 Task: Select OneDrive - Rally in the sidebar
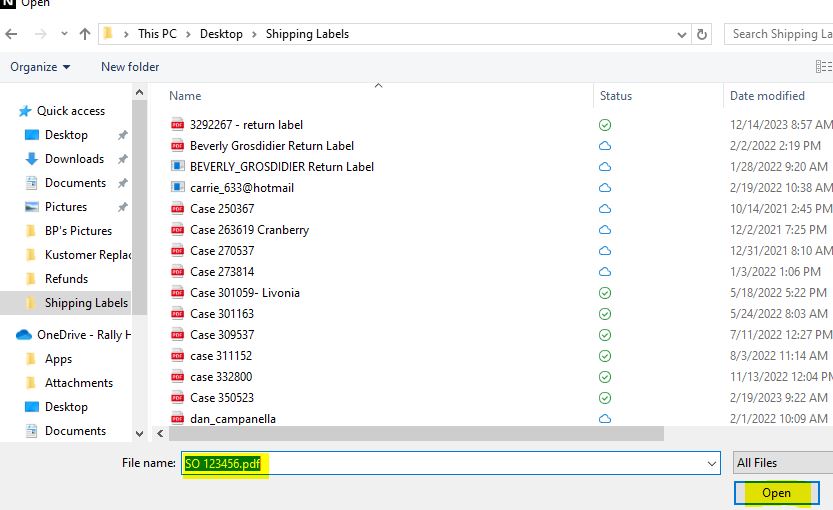(83, 335)
